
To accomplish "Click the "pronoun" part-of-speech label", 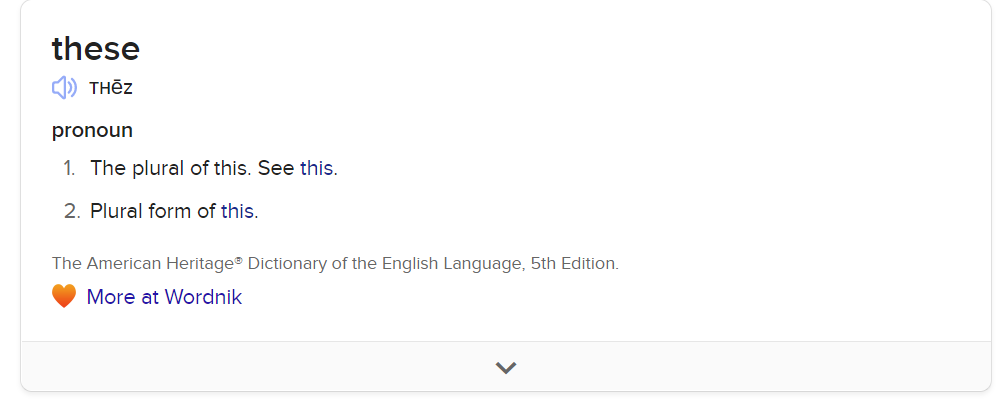I will pyautogui.click(x=92, y=130).
